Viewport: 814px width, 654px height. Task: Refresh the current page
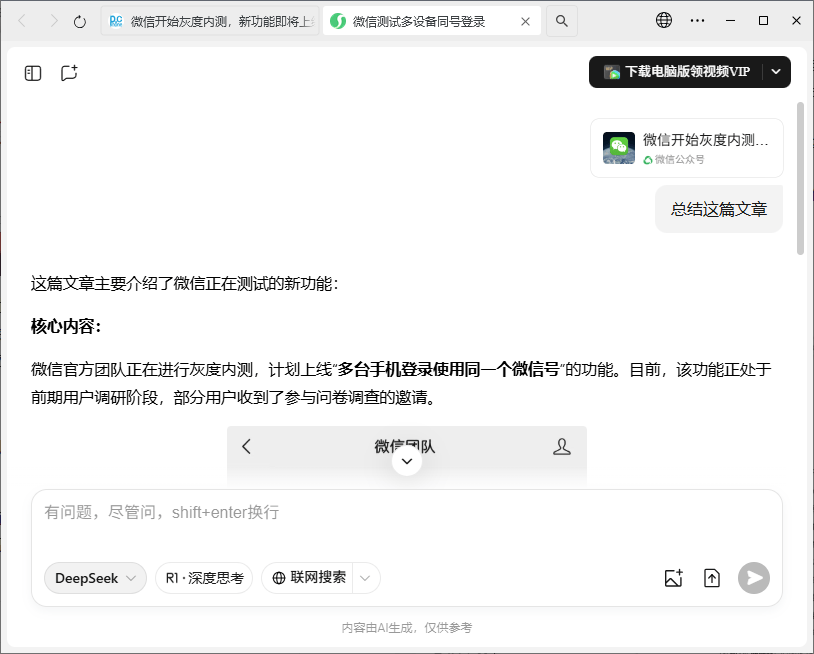coord(79,20)
